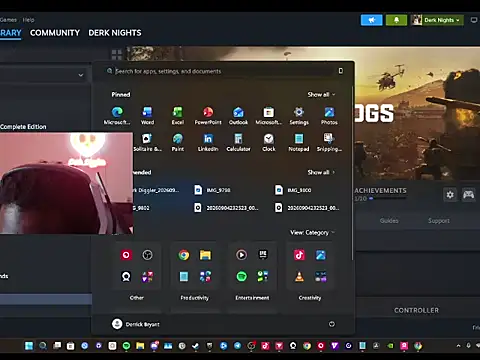
Task: Expand the Steam library filter dropdown
Action: (81, 75)
